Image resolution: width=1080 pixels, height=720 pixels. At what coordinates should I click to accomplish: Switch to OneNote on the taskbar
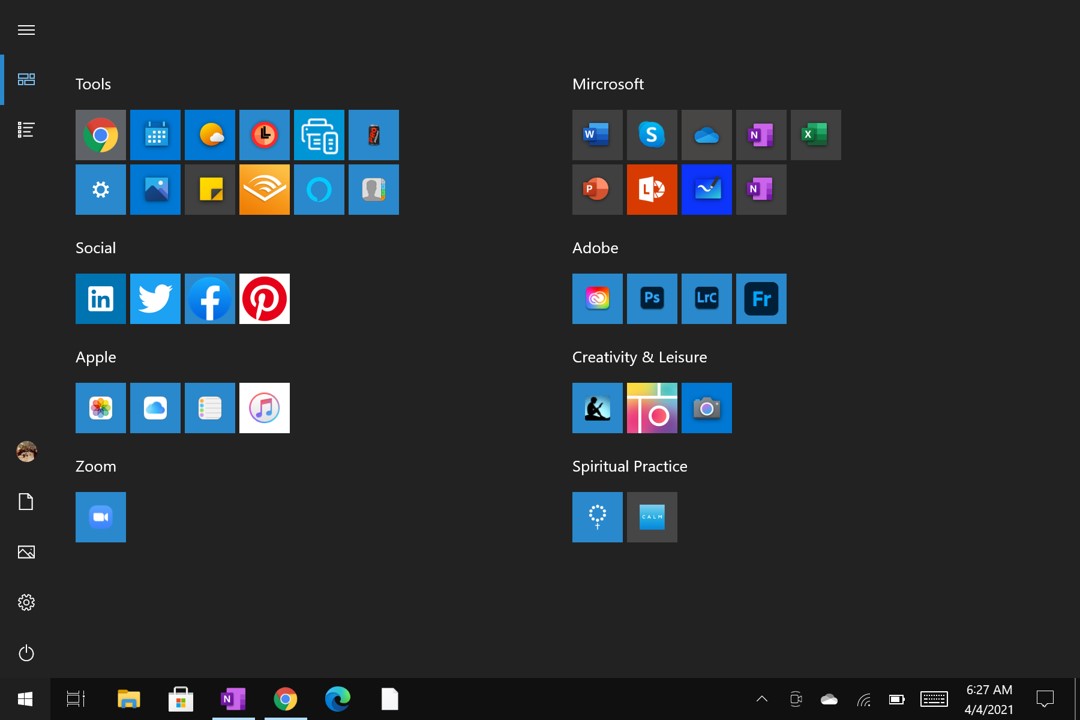tap(233, 699)
